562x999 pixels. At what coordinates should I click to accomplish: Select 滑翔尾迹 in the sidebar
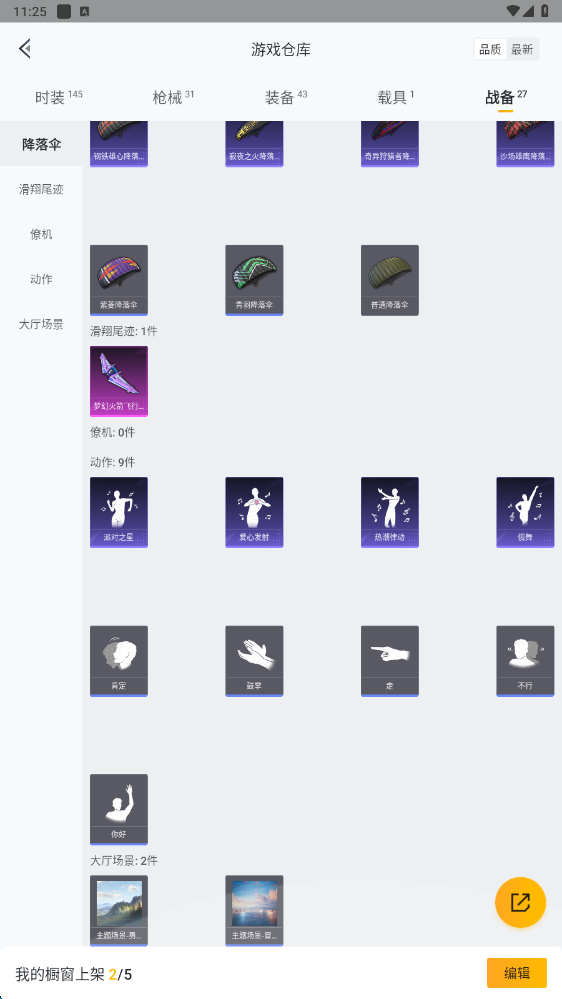pyautogui.click(x=41, y=189)
